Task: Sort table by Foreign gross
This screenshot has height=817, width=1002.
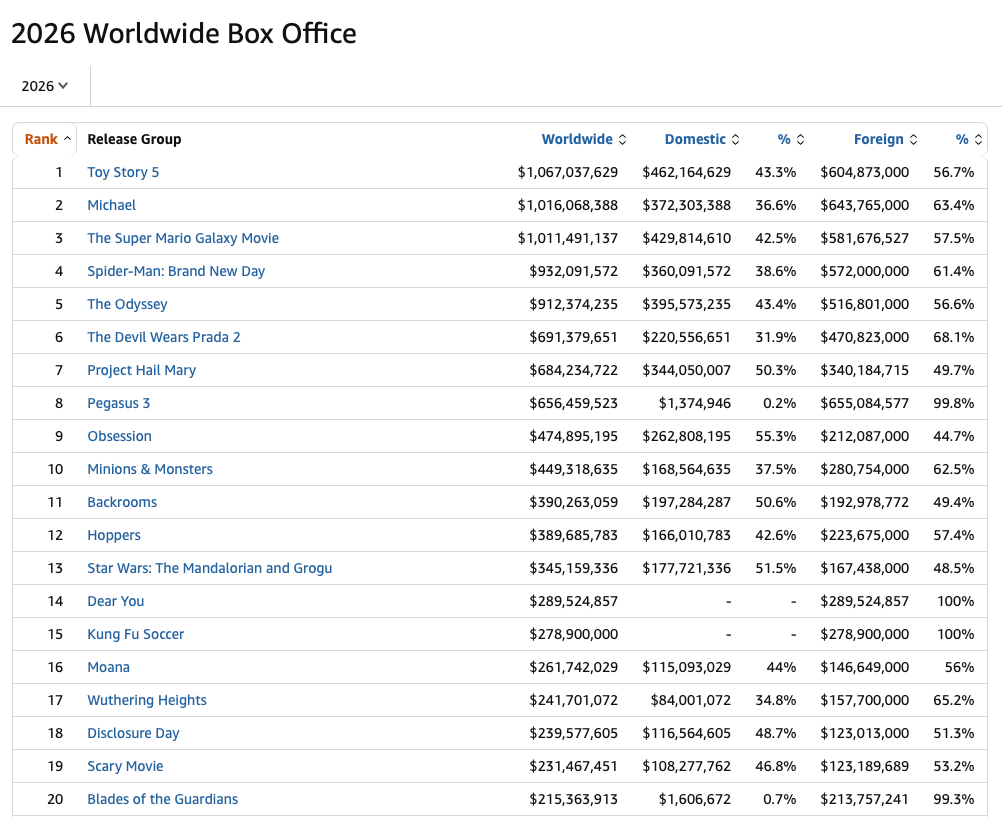Action: coord(885,139)
